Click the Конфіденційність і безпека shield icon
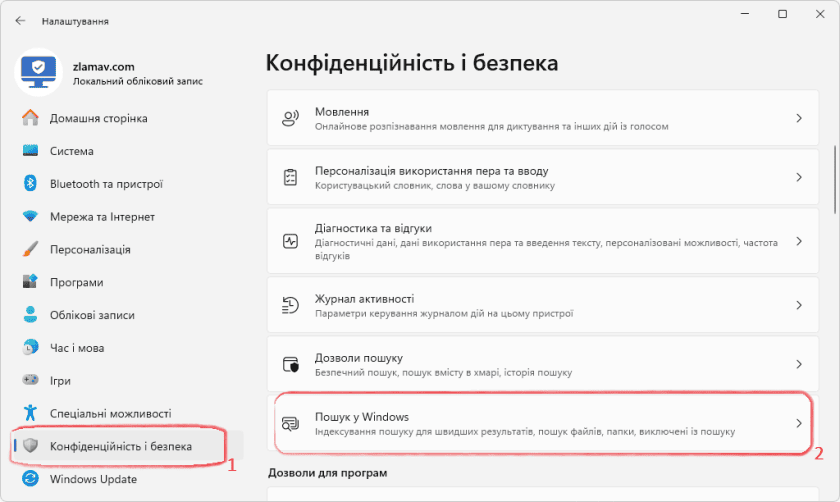Viewport: 840px width, 502px height. pyautogui.click(x=31, y=446)
